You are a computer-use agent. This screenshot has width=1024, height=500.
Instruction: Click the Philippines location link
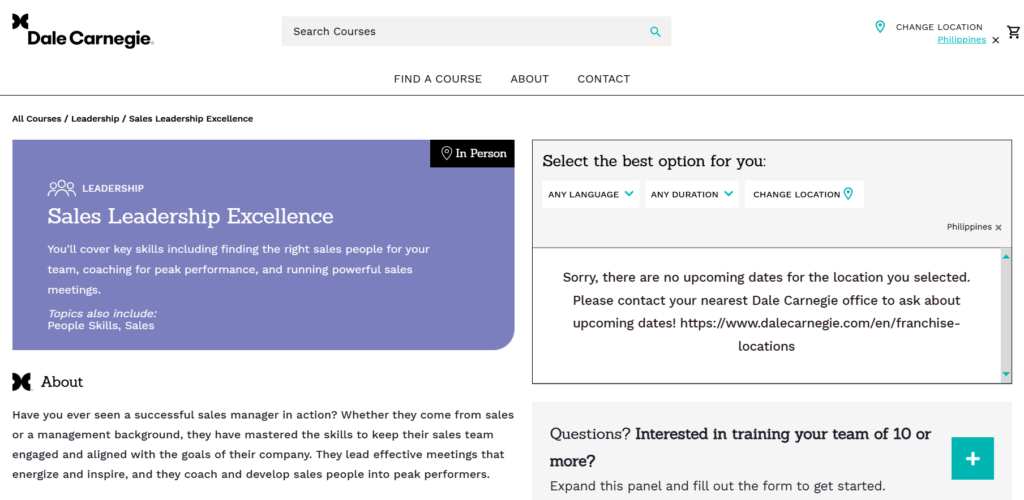coord(961,40)
